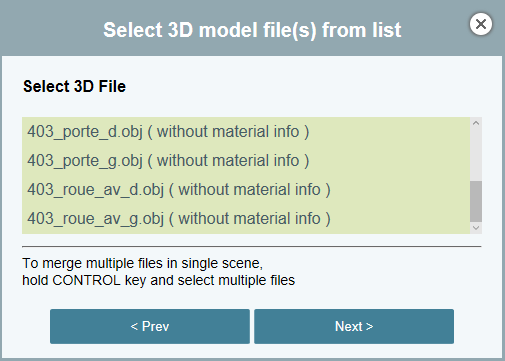This screenshot has height=361, width=505.
Task: Click the 'hold CONTROL key' instruction line
Action: pyautogui.click(x=159, y=280)
